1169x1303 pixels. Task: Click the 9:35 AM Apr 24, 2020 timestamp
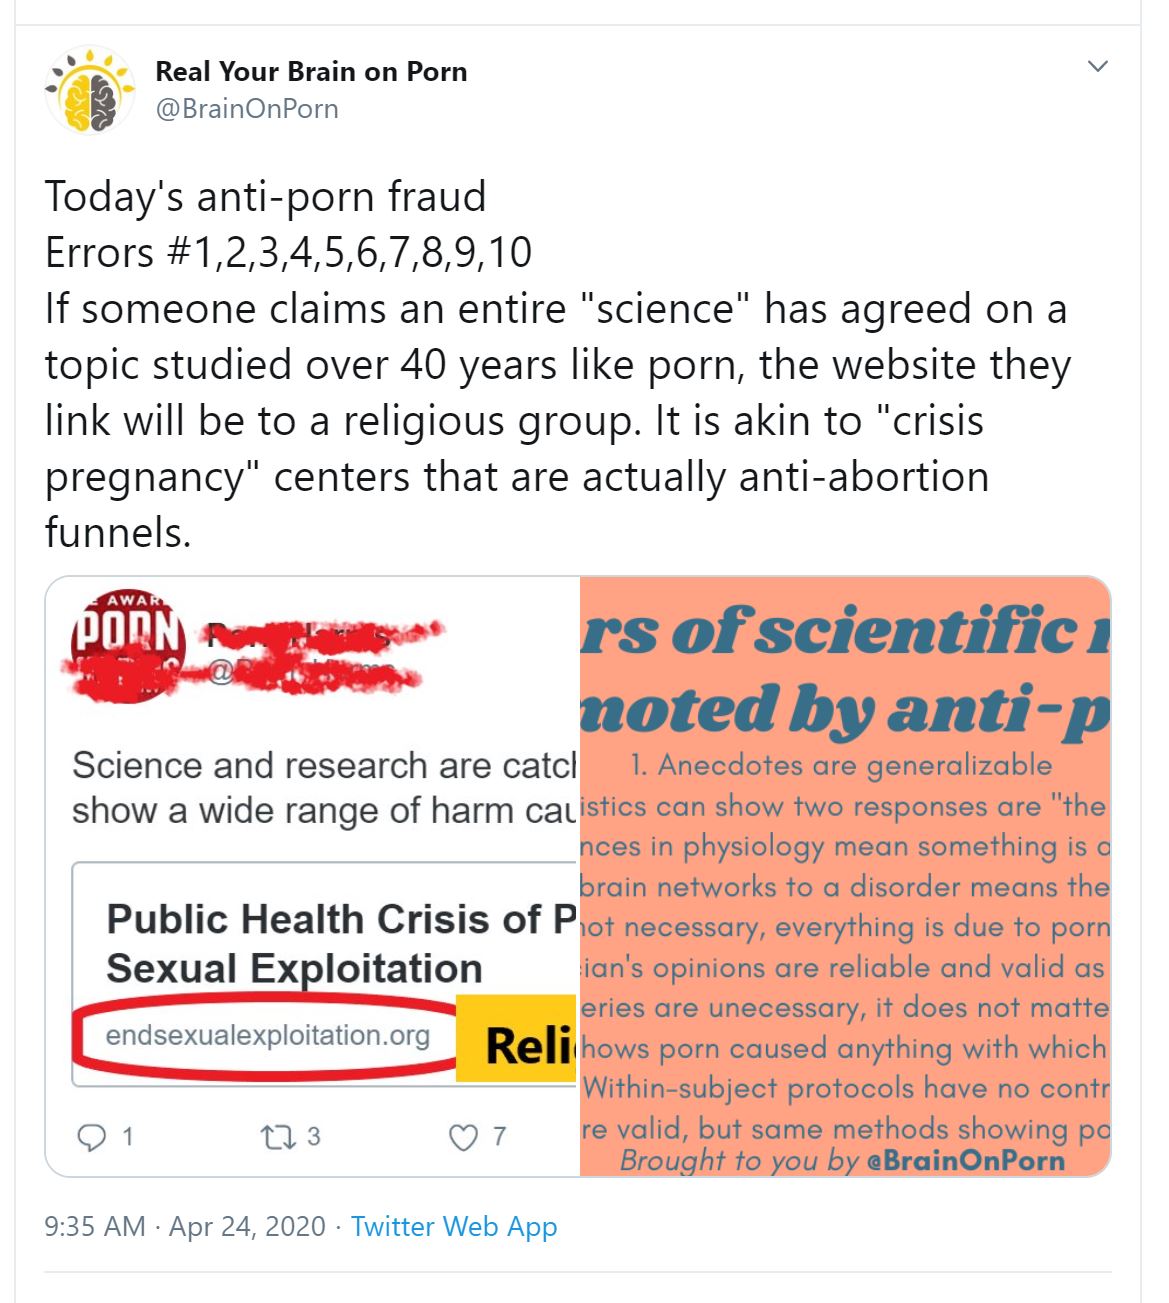(185, 1226)
